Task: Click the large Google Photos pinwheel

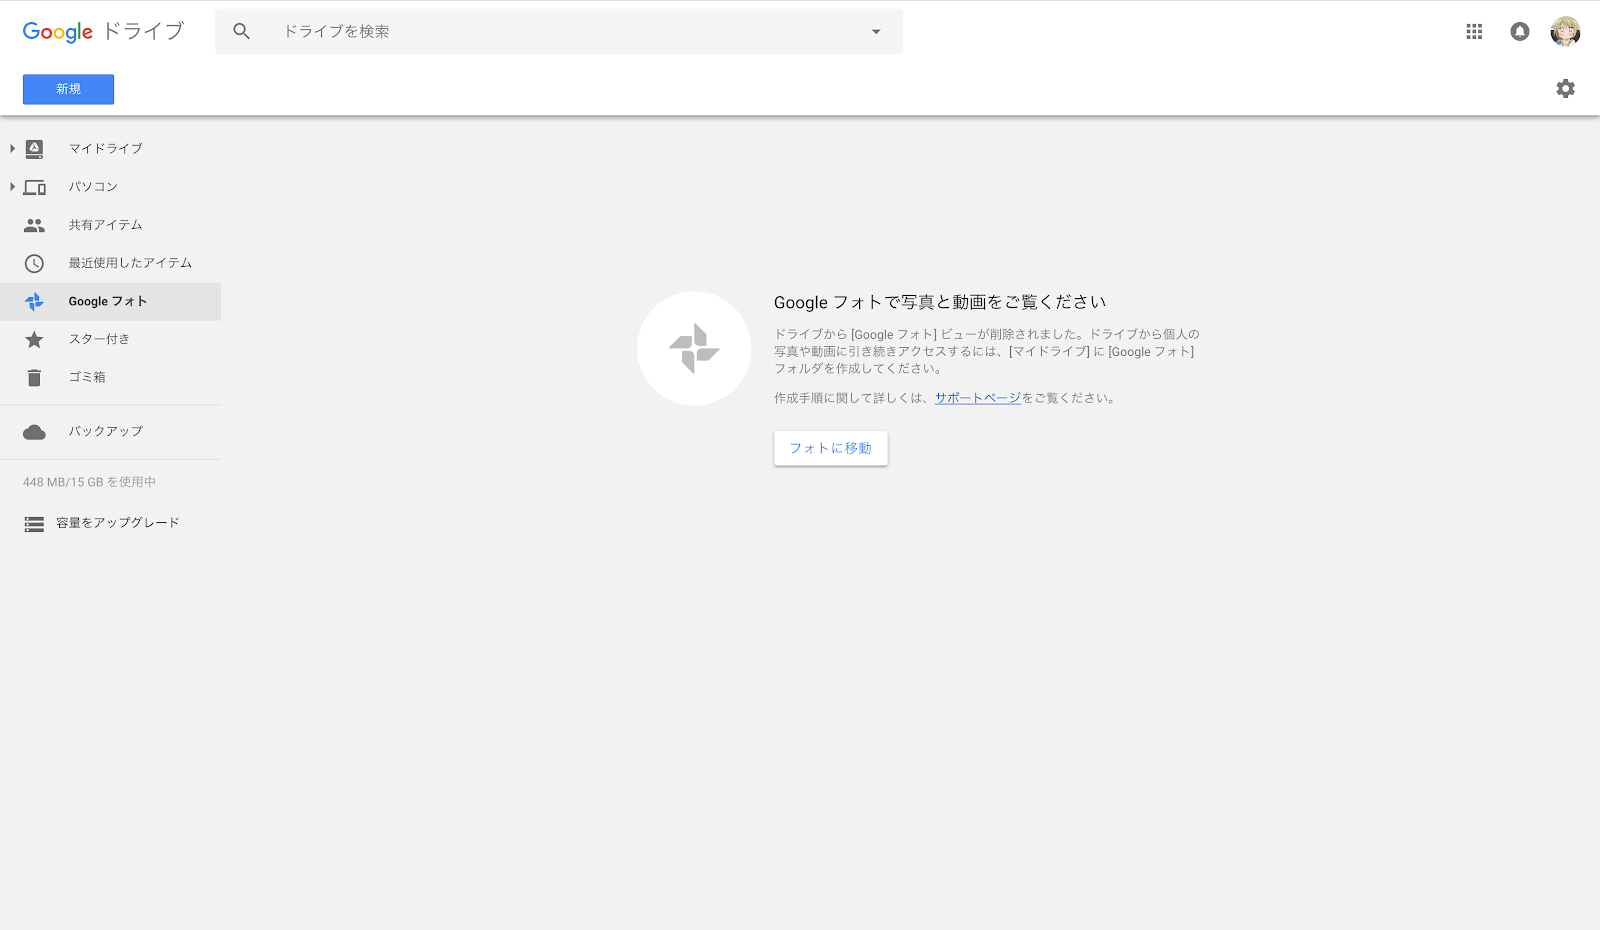Action: pos(694,348)
